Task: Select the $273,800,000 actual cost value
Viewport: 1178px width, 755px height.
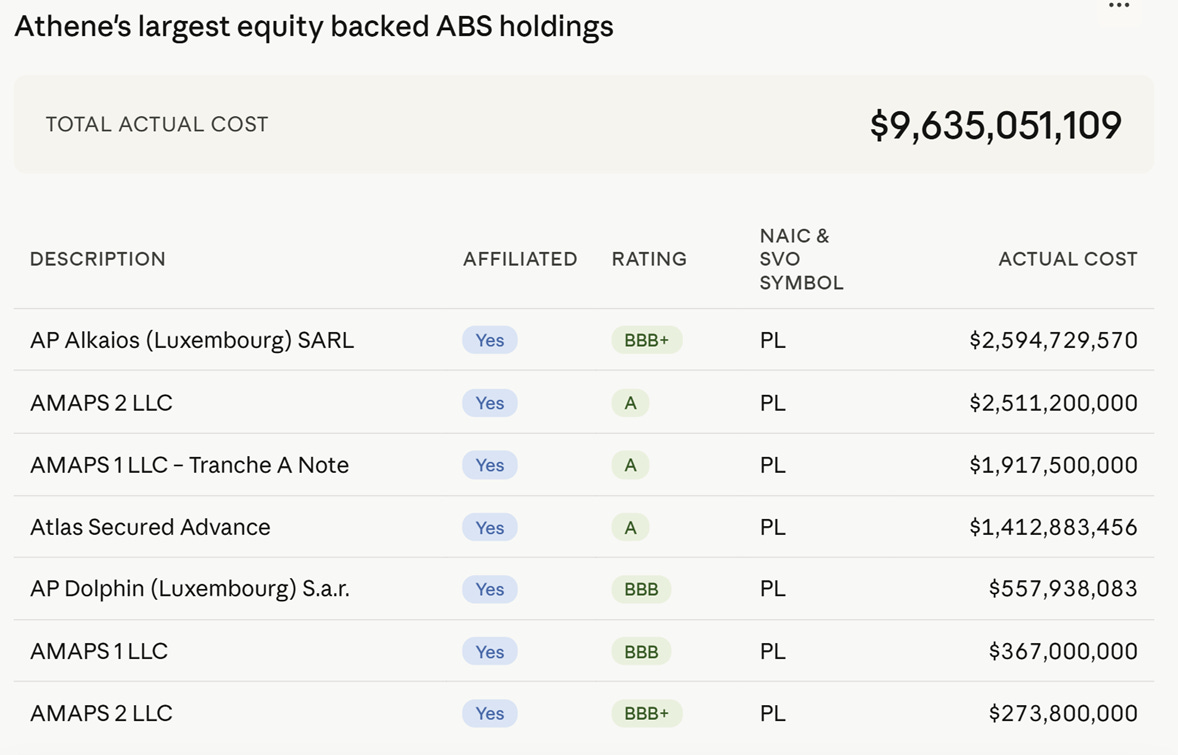Action: coord(1063,713)
